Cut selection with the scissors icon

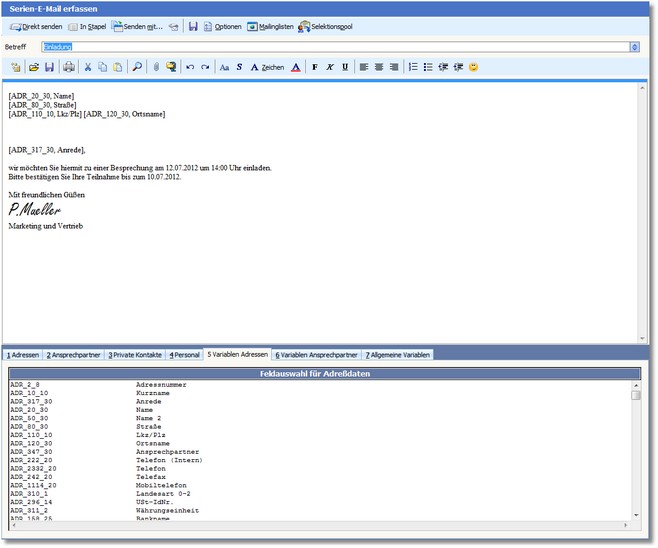(x=88, y=67)
